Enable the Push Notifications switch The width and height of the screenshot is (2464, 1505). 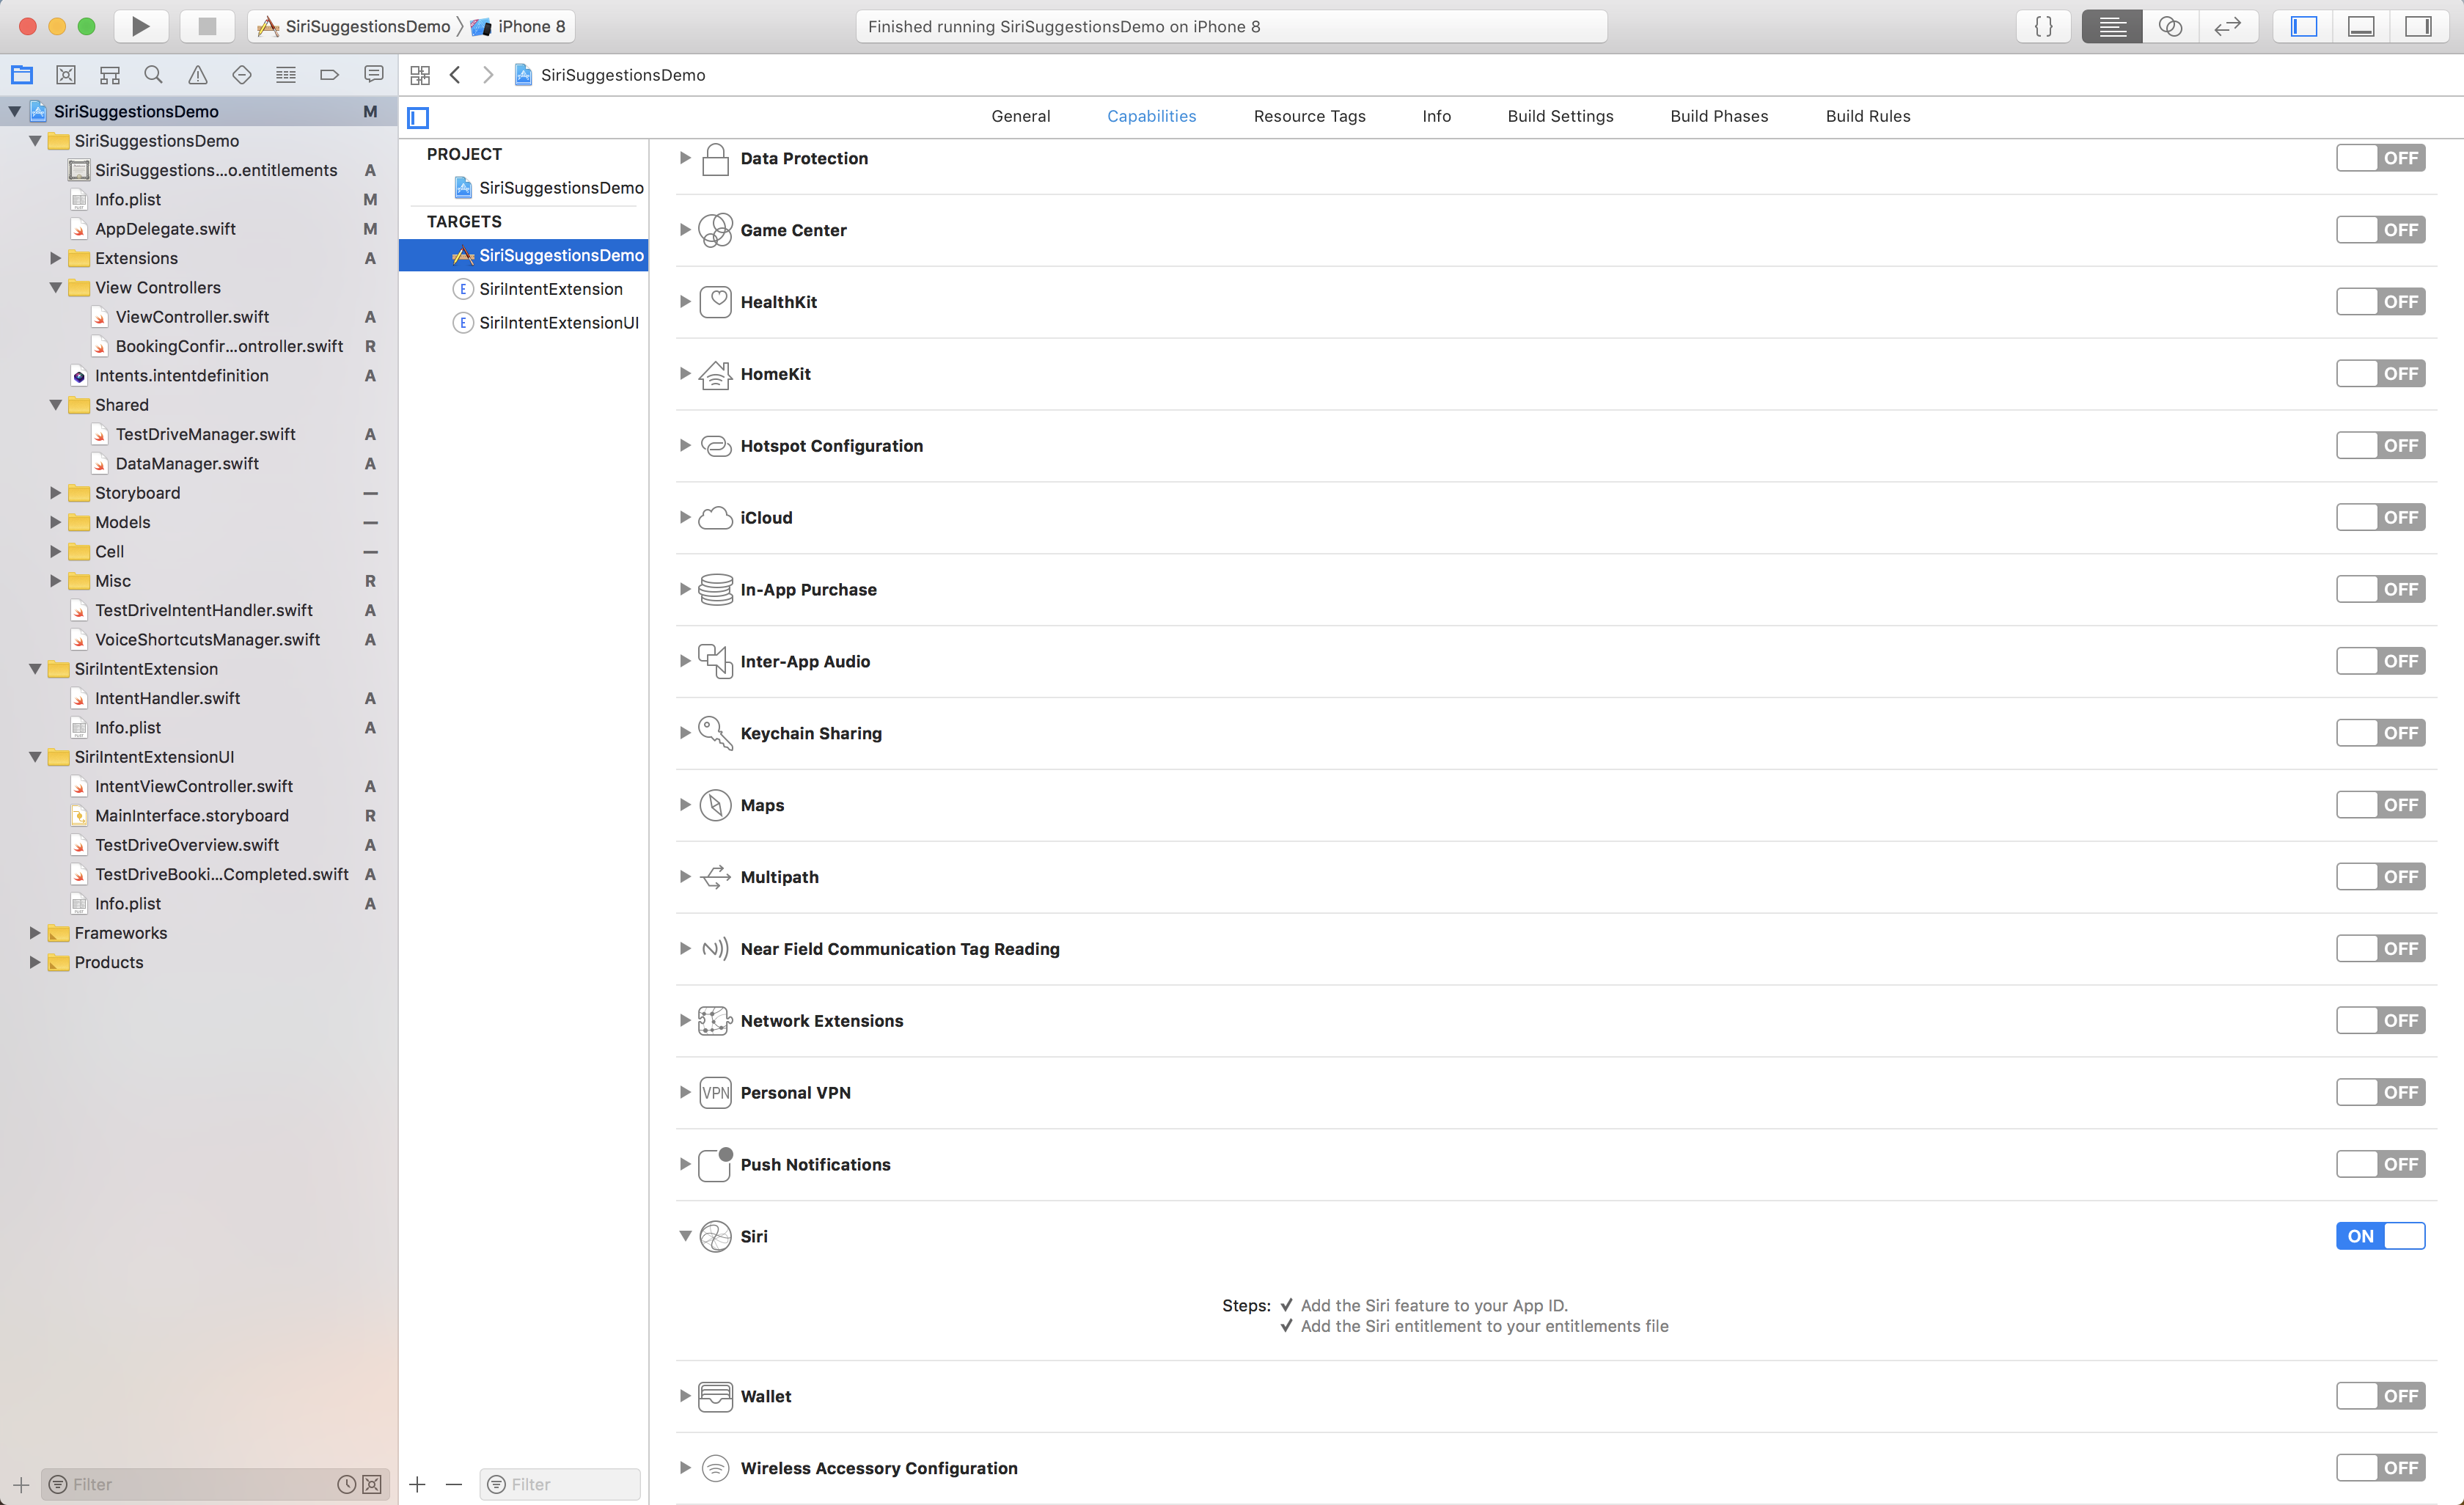coord(2380,1164)
